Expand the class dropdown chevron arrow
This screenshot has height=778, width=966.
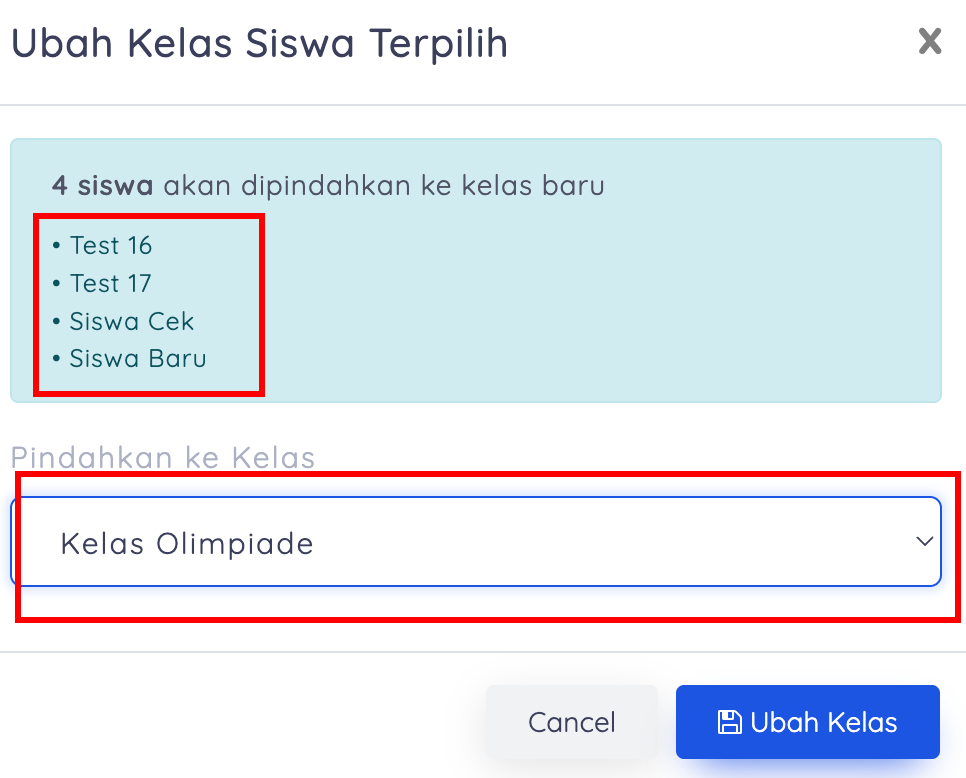tap(924, 541)
